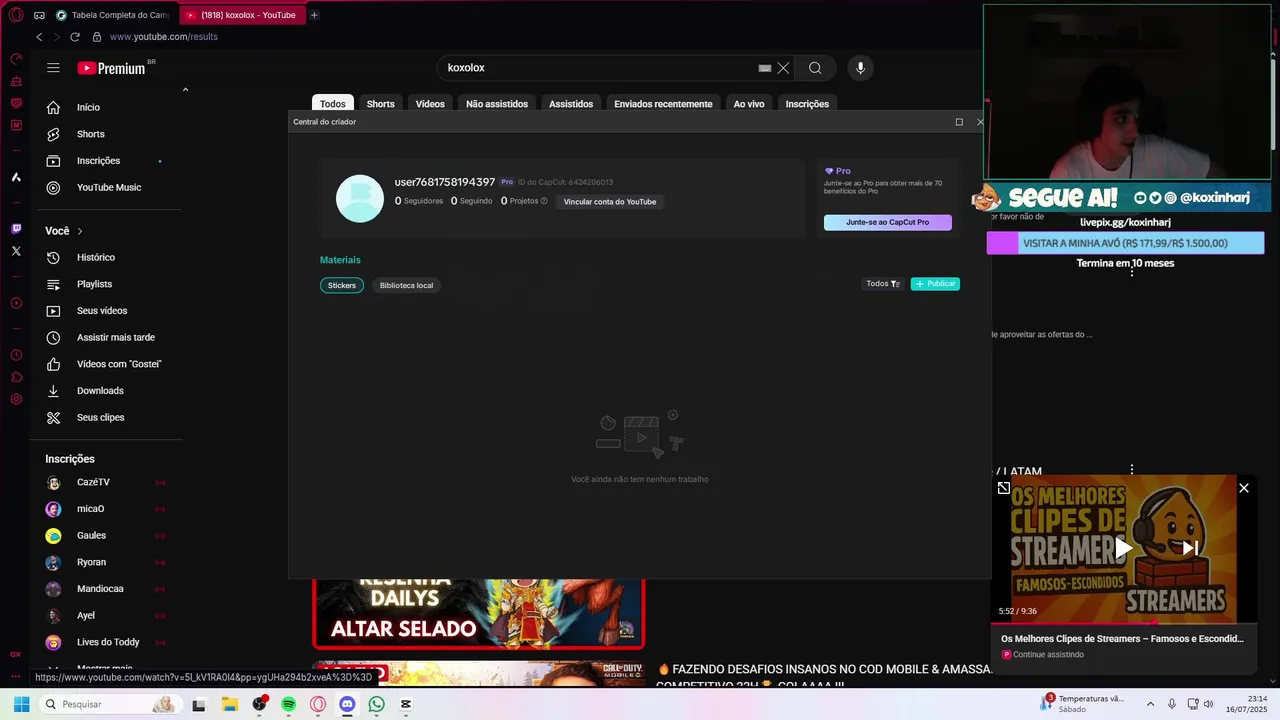Launch YouTube Music from the sidebar
1280x720 pixels.
point(107,187)
